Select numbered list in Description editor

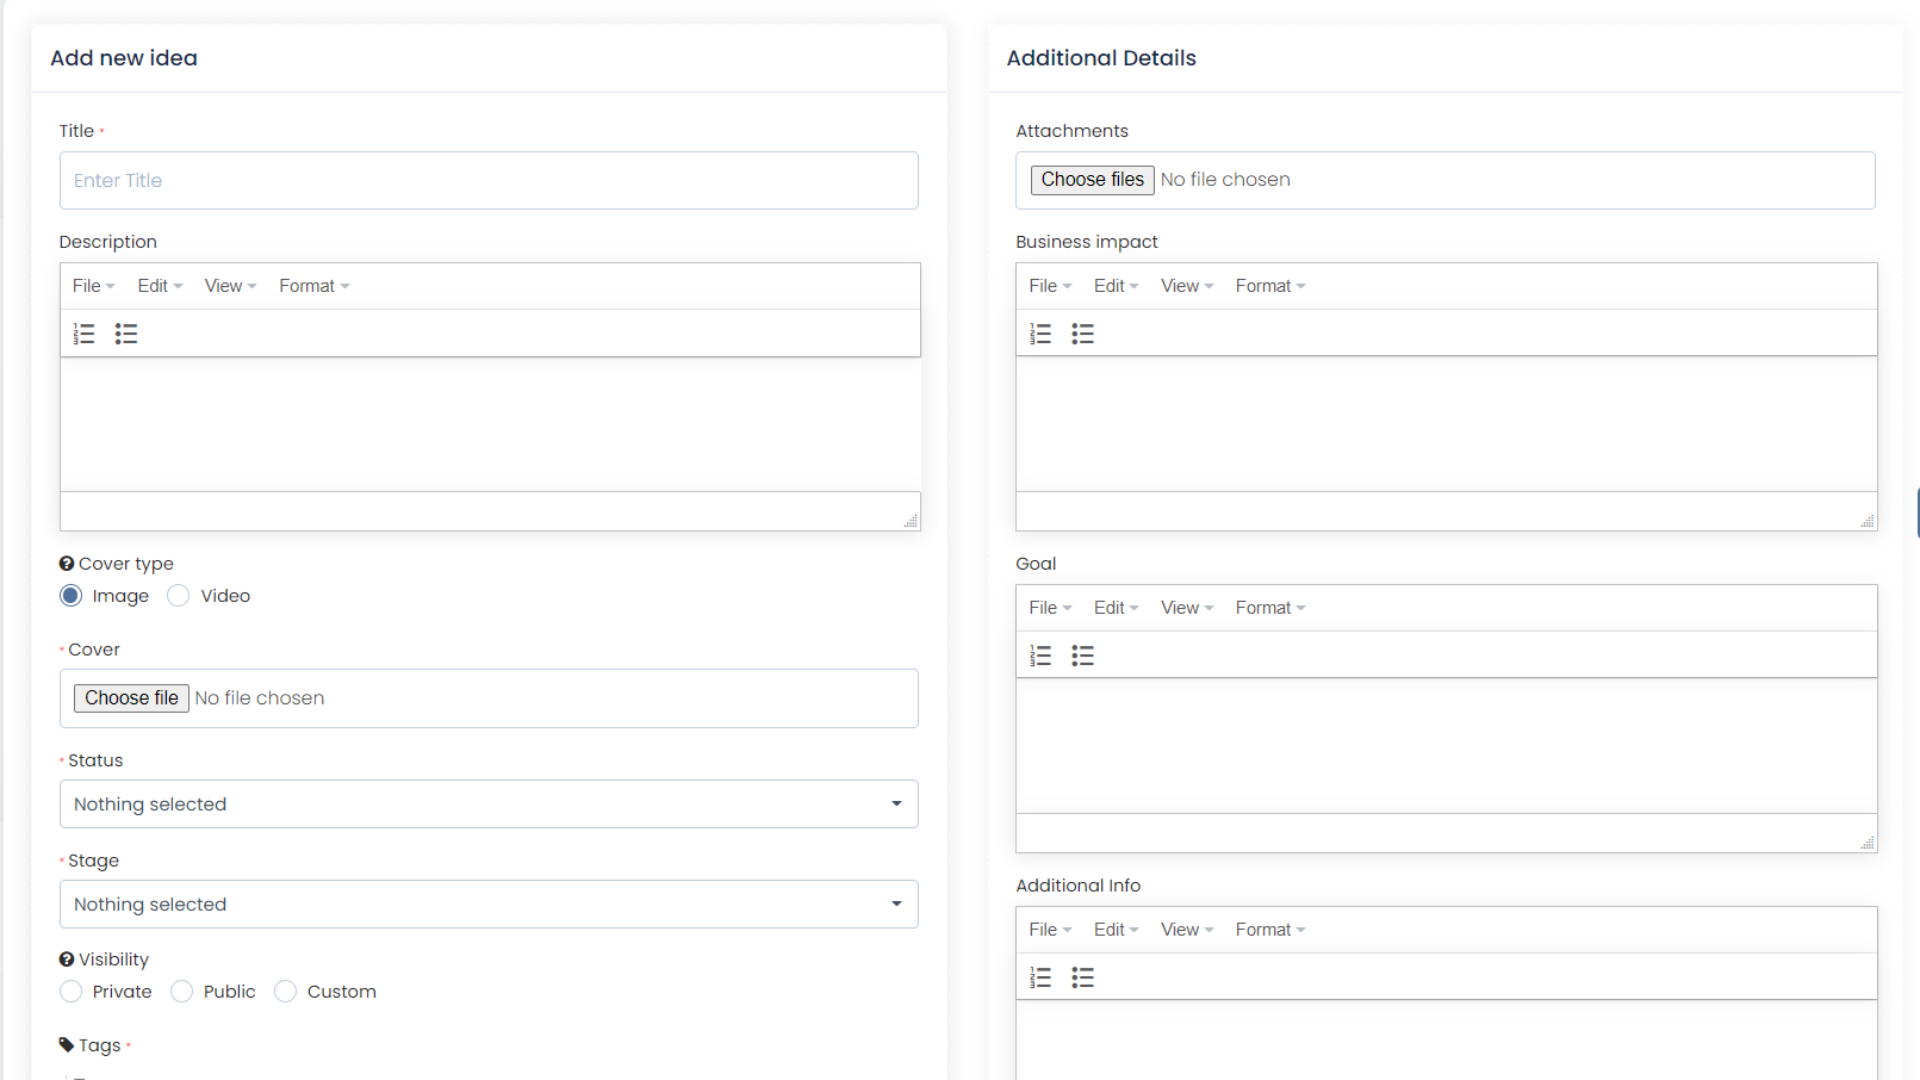pos(84,333)
